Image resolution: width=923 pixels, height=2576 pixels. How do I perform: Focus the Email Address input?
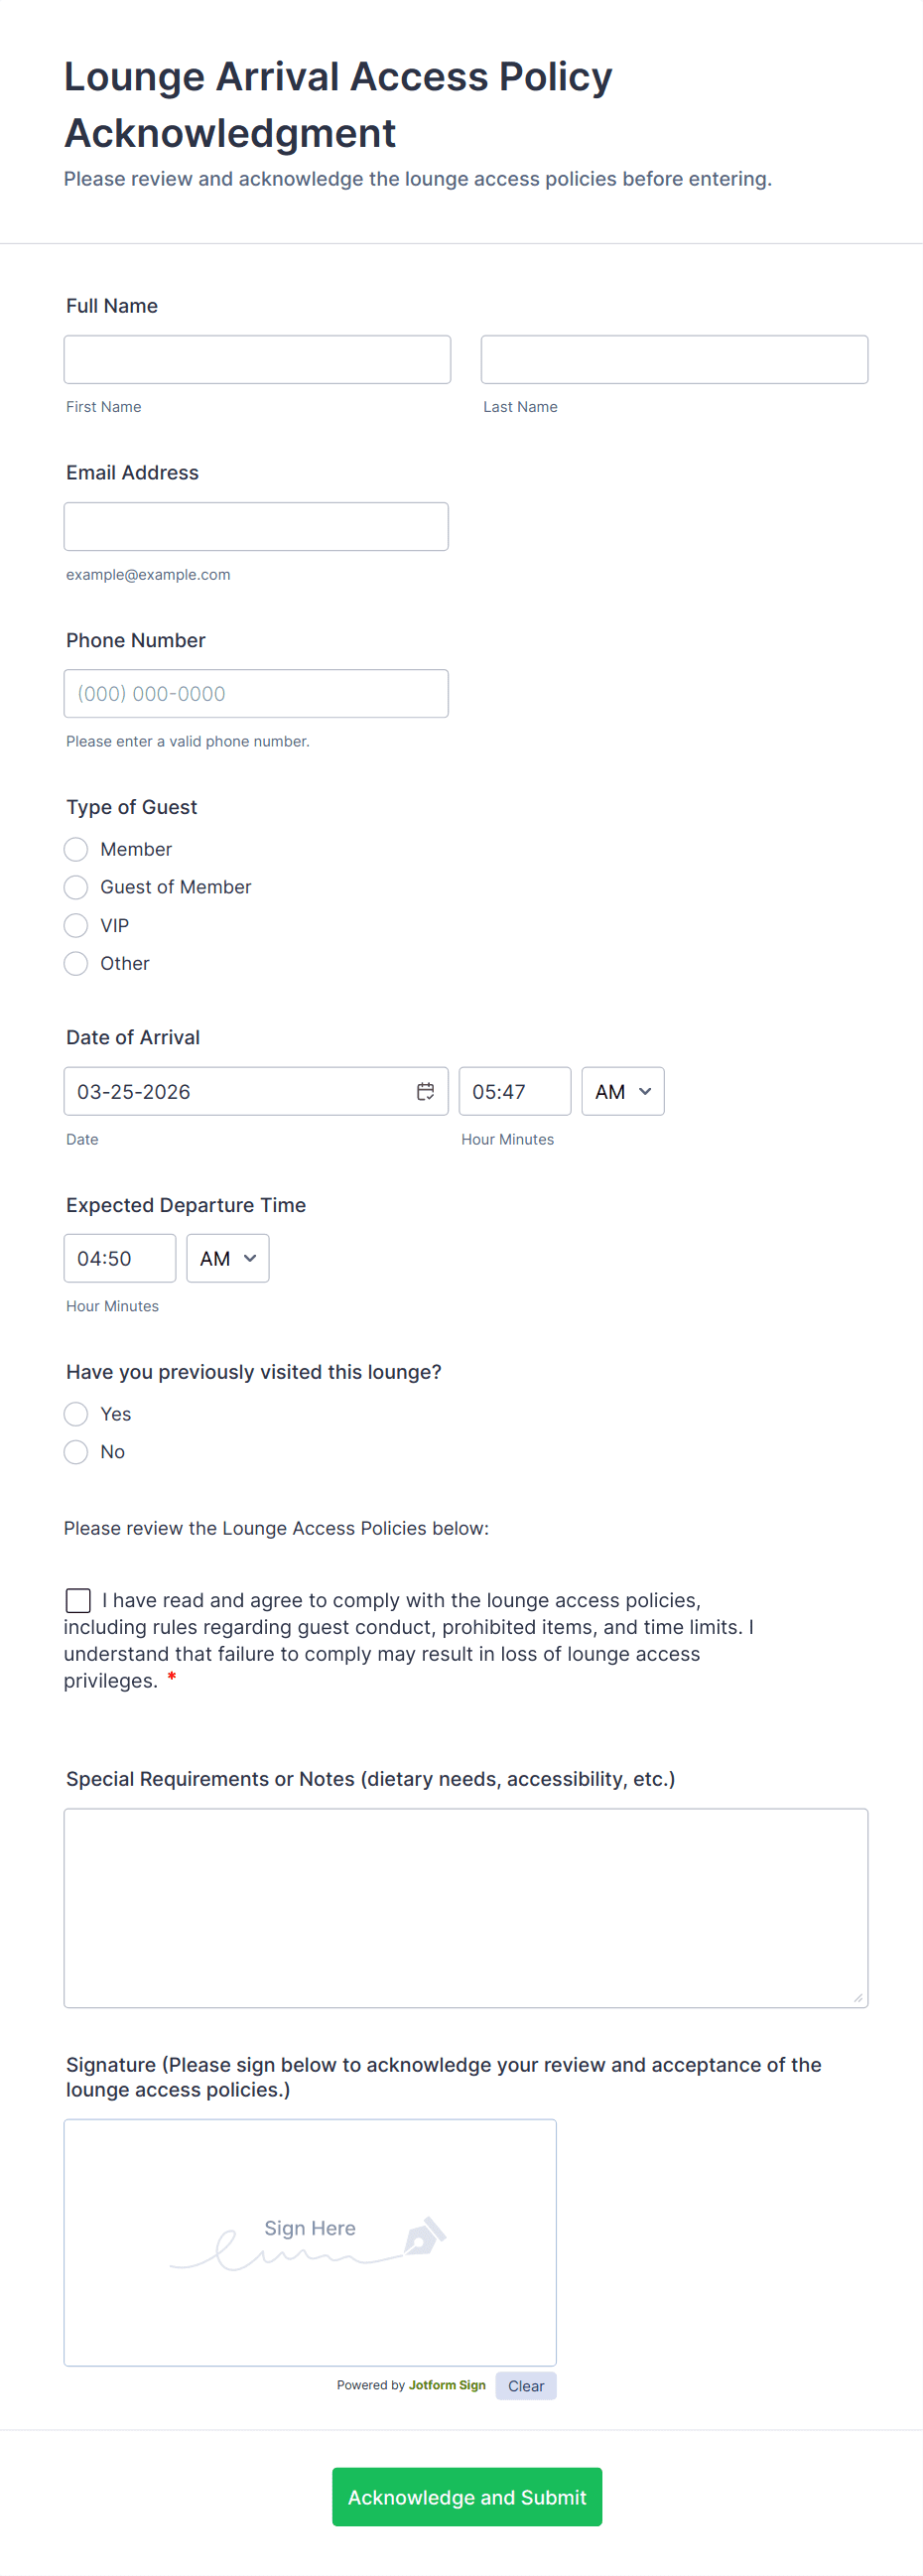[x=256, y=526]
